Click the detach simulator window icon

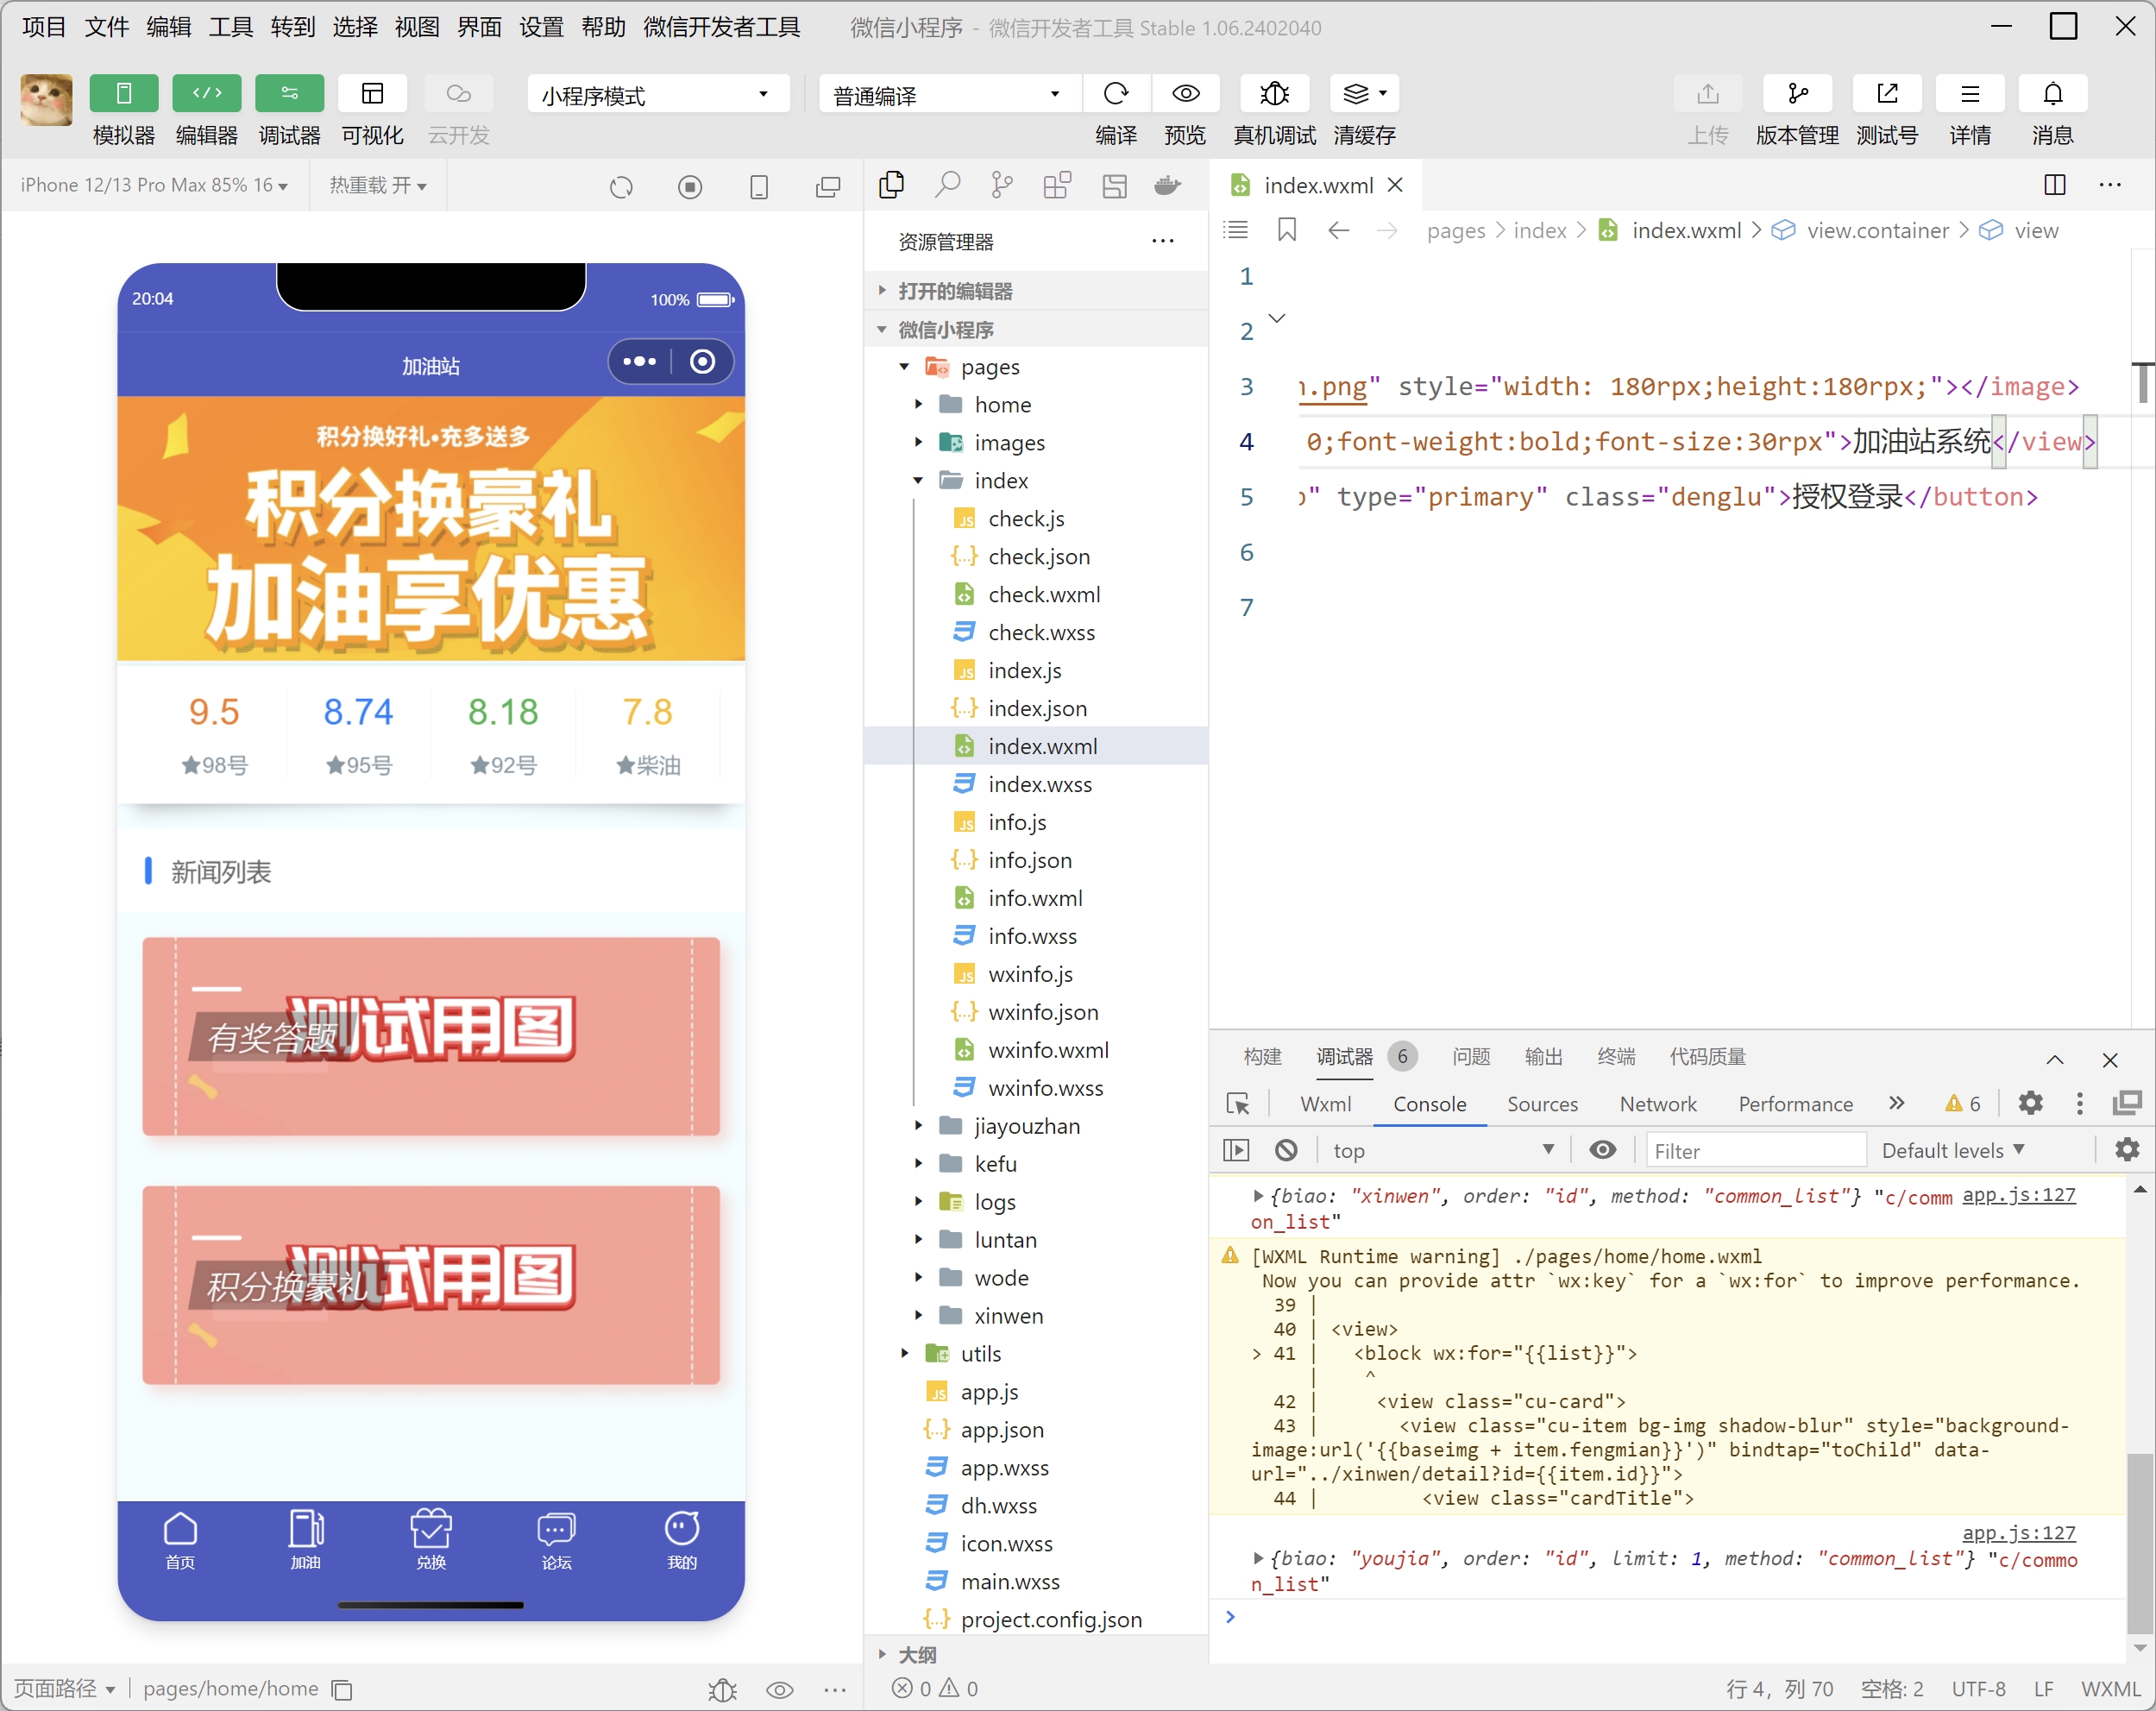point(828,187)
